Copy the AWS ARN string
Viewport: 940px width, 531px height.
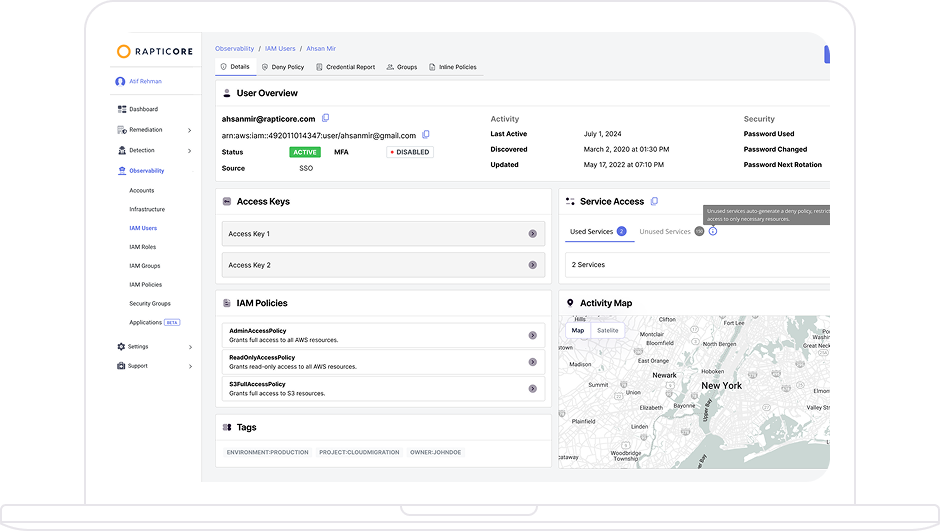click(426, 134)
